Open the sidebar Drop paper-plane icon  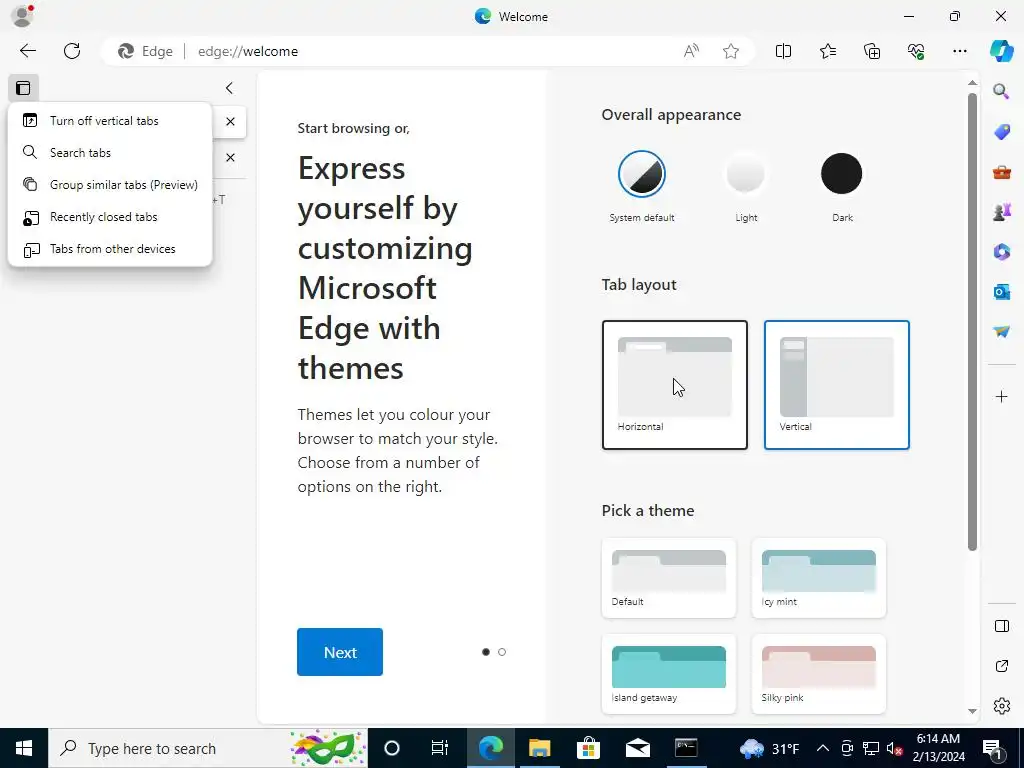1001,332
